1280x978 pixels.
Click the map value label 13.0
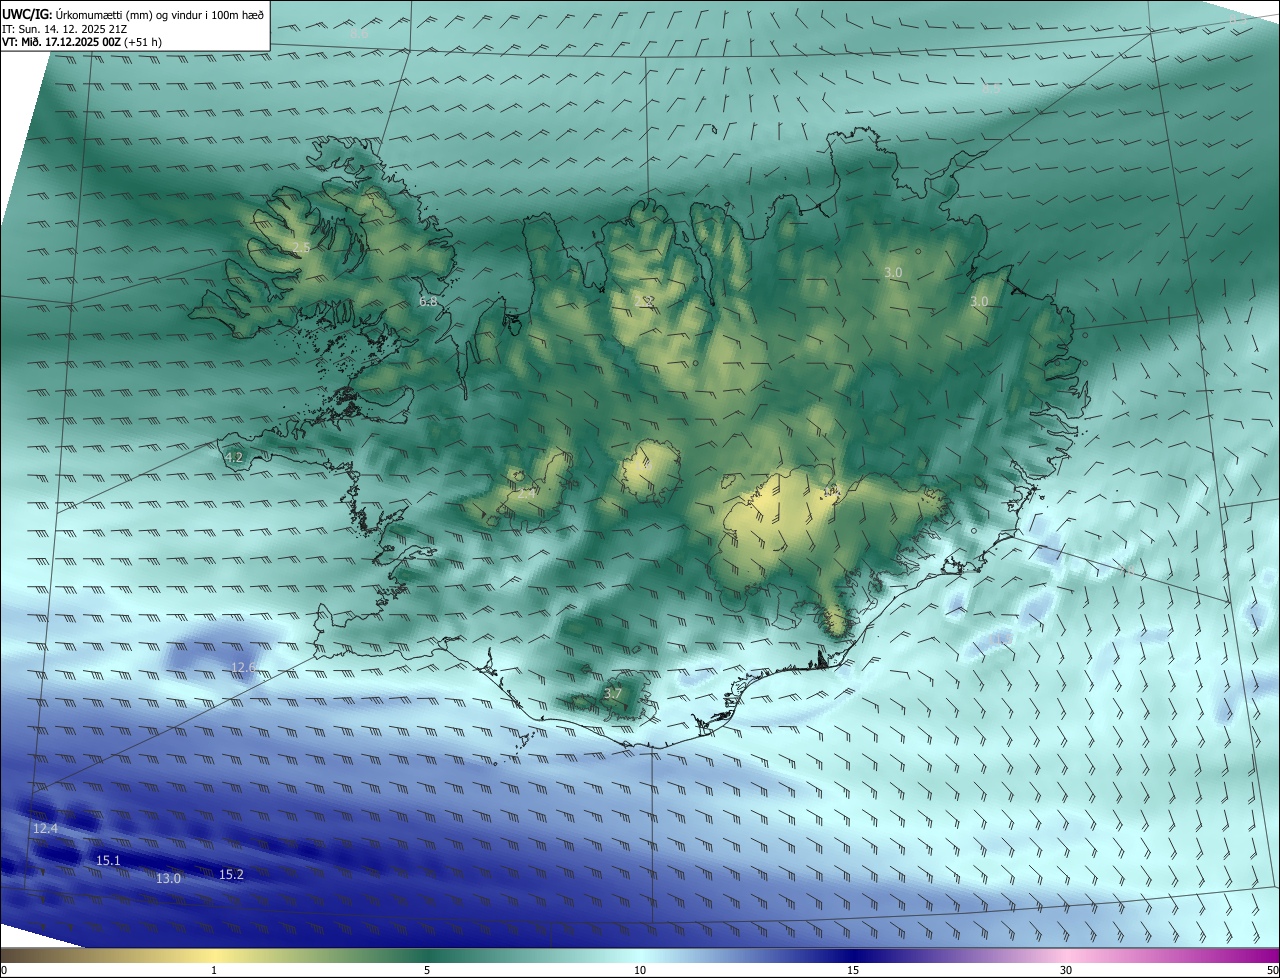[x=168, y=879]
